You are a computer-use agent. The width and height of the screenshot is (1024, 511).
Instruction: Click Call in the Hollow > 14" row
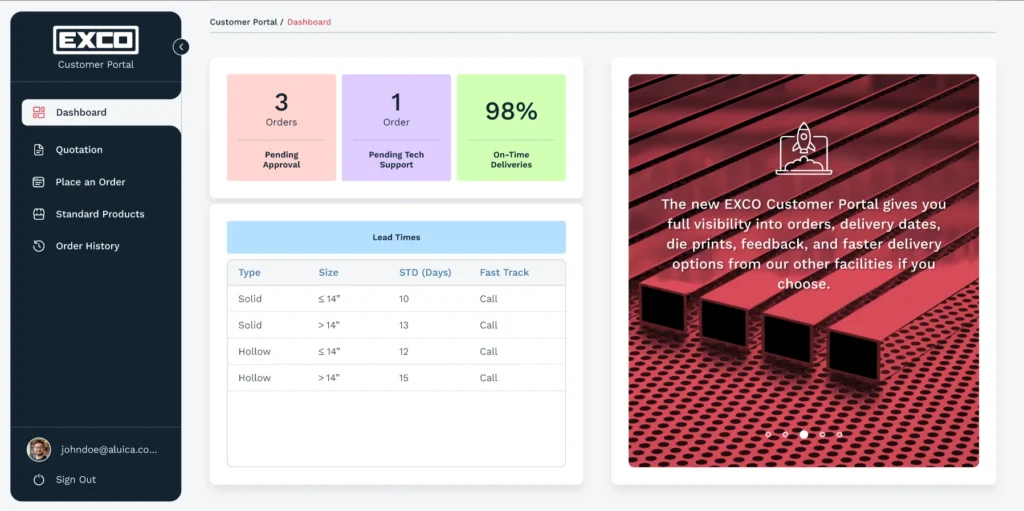(488, 378)
